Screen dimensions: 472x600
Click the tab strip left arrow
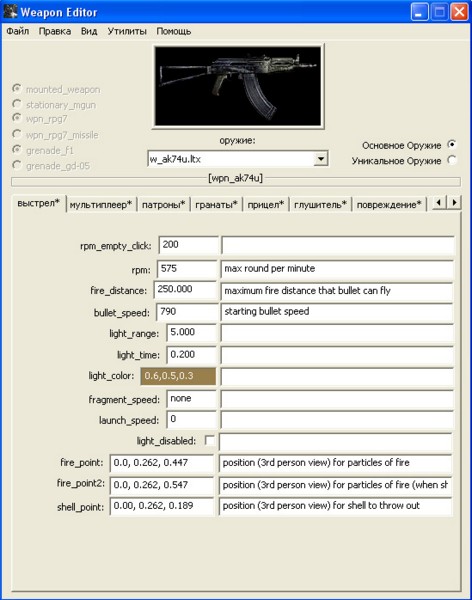(439, 202)
